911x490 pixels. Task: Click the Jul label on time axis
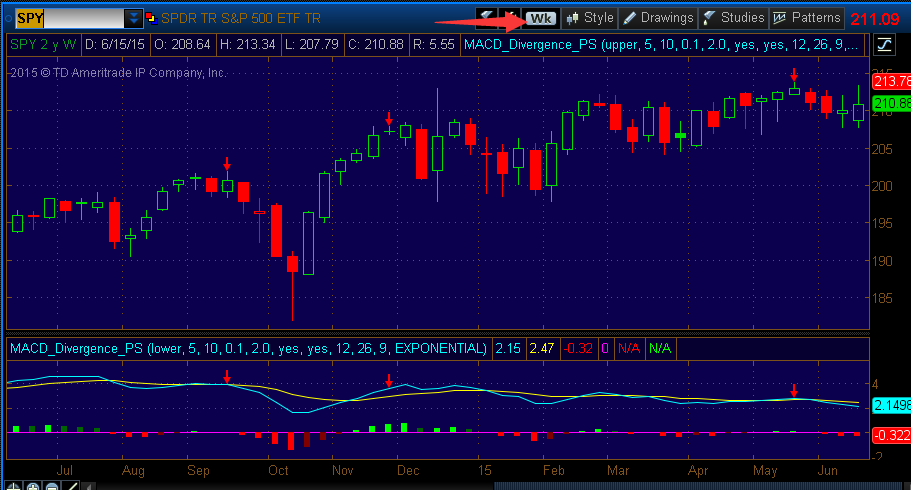point(64,470)
